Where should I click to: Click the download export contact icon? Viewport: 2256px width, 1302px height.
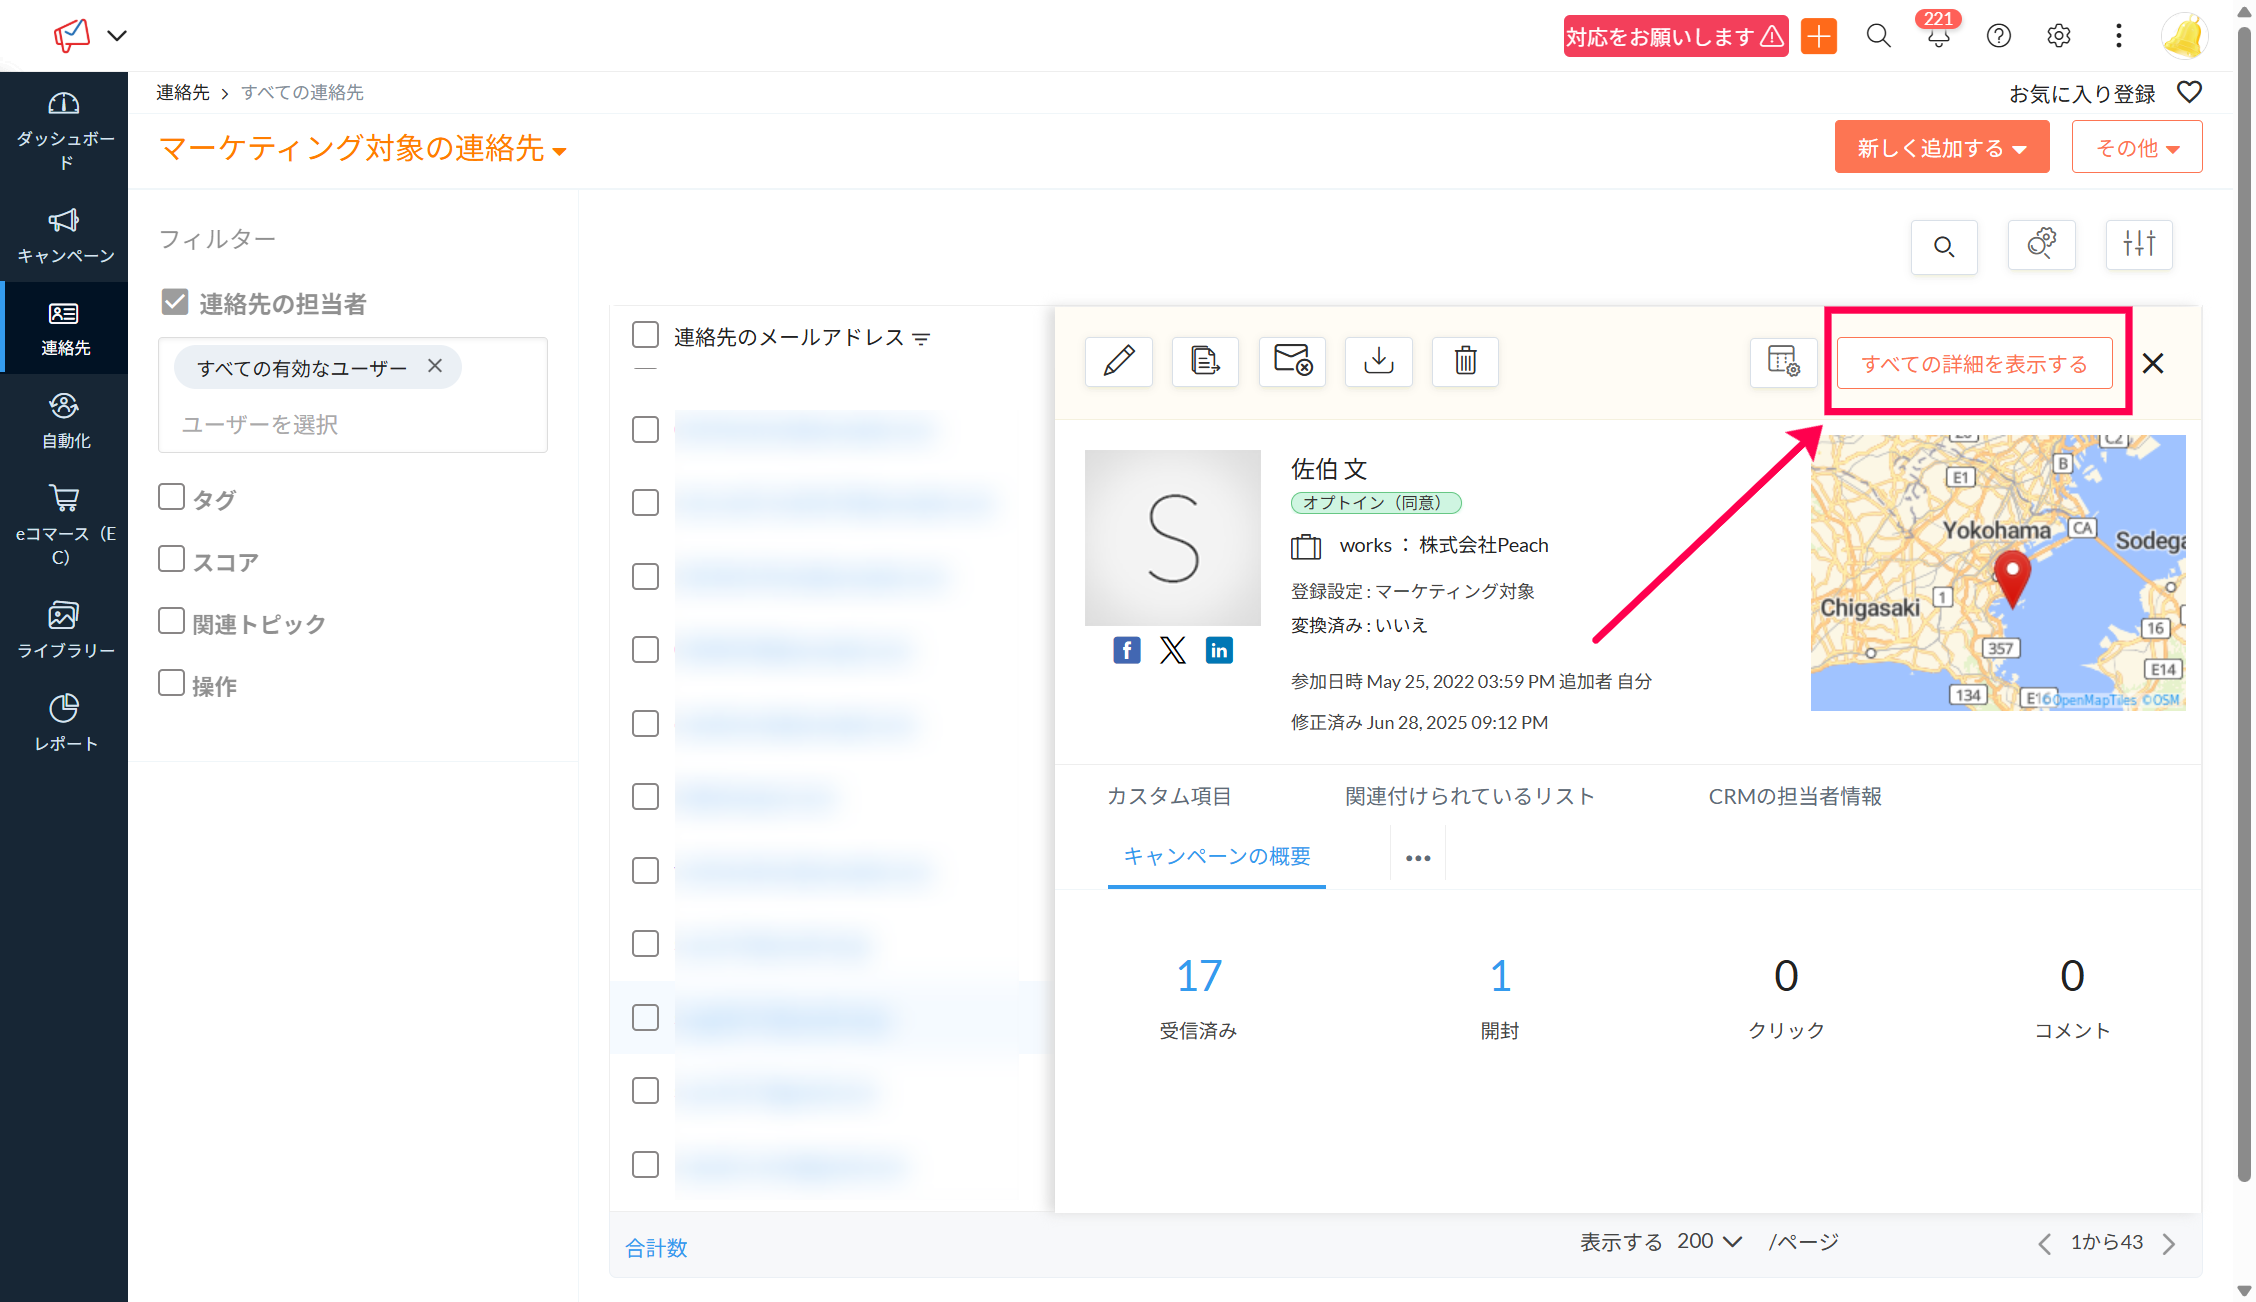click(x=1378, y=361)
